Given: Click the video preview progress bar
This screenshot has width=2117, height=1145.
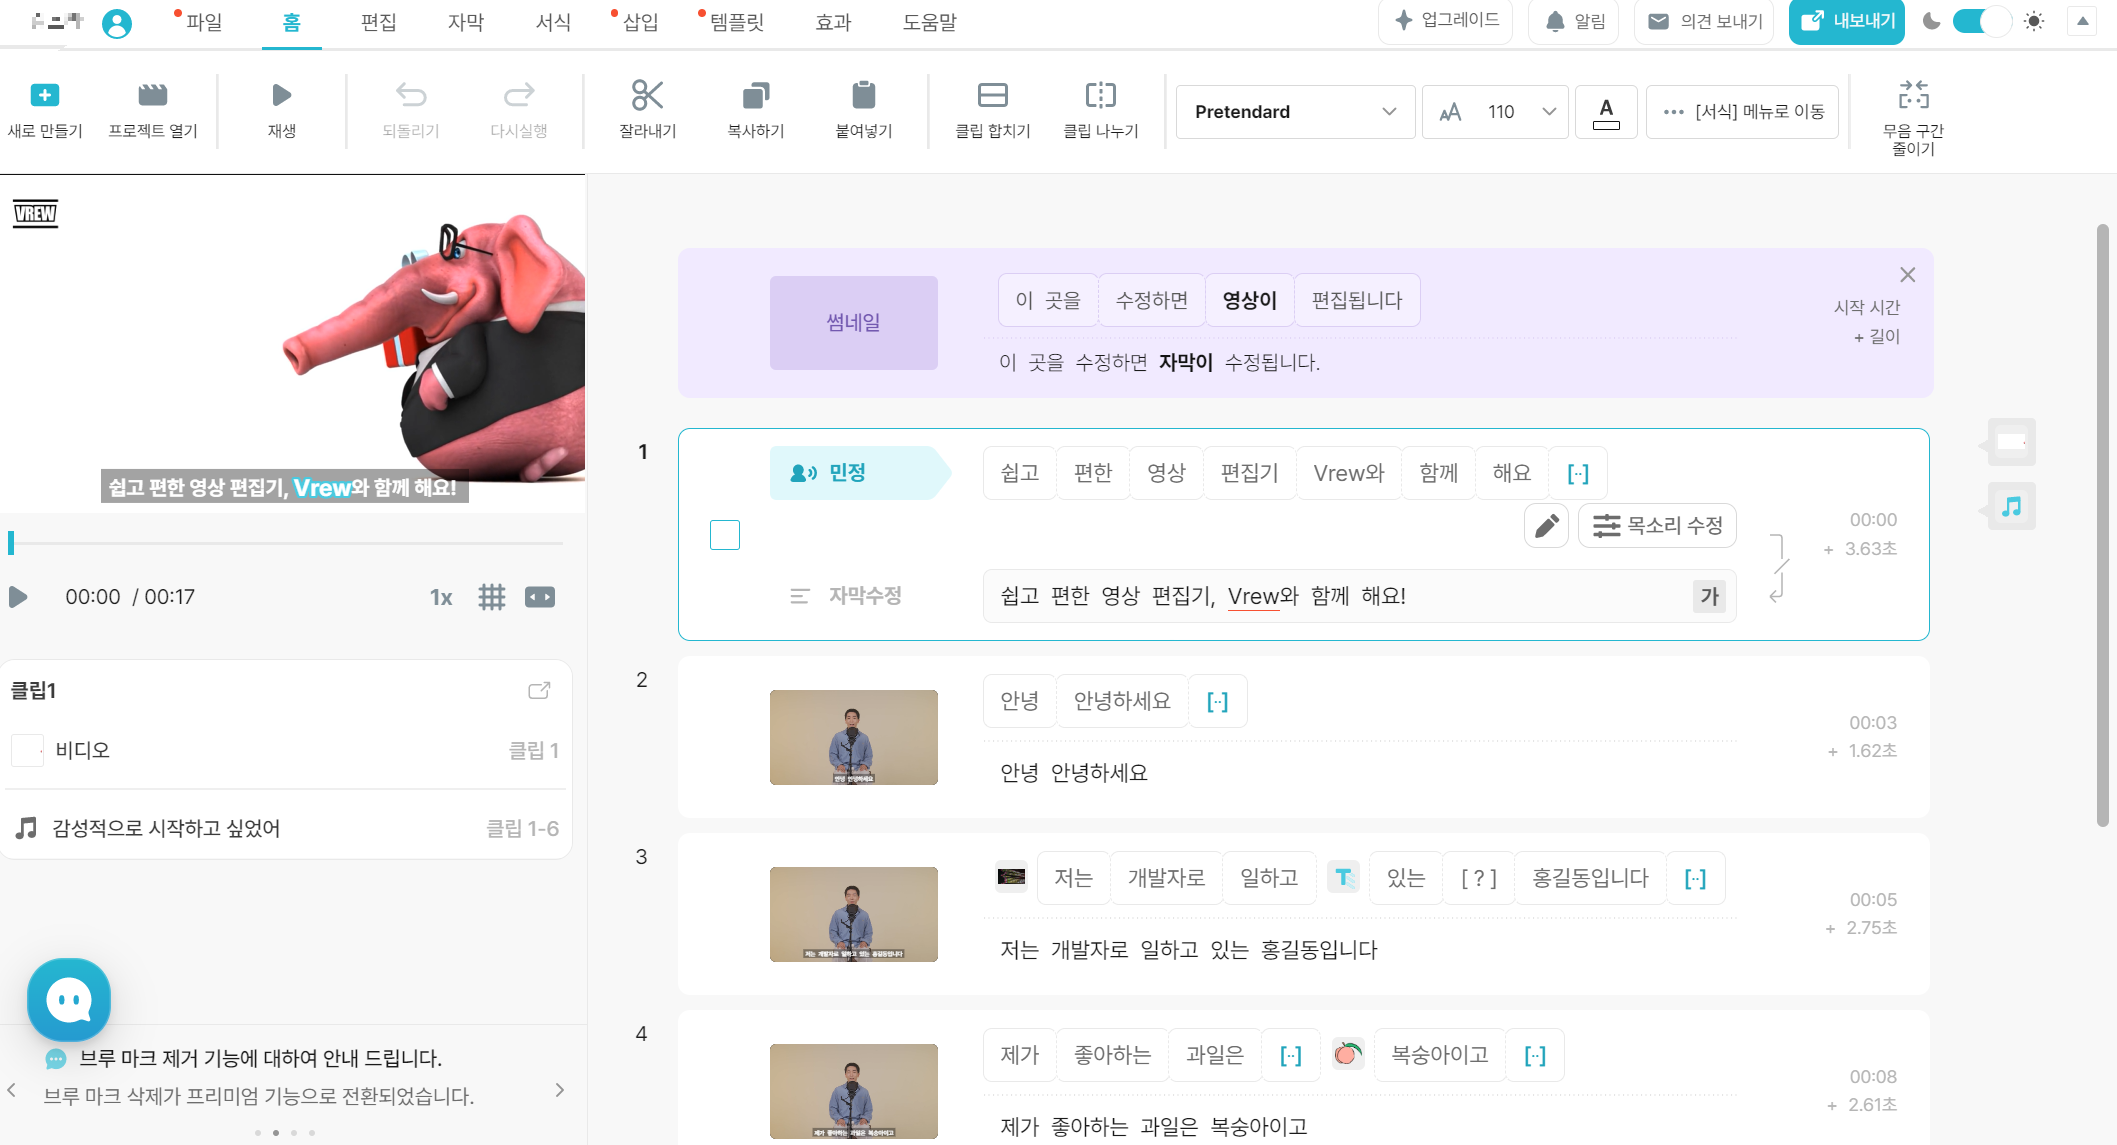Looking at the screenshot, I should coord(286,543).
